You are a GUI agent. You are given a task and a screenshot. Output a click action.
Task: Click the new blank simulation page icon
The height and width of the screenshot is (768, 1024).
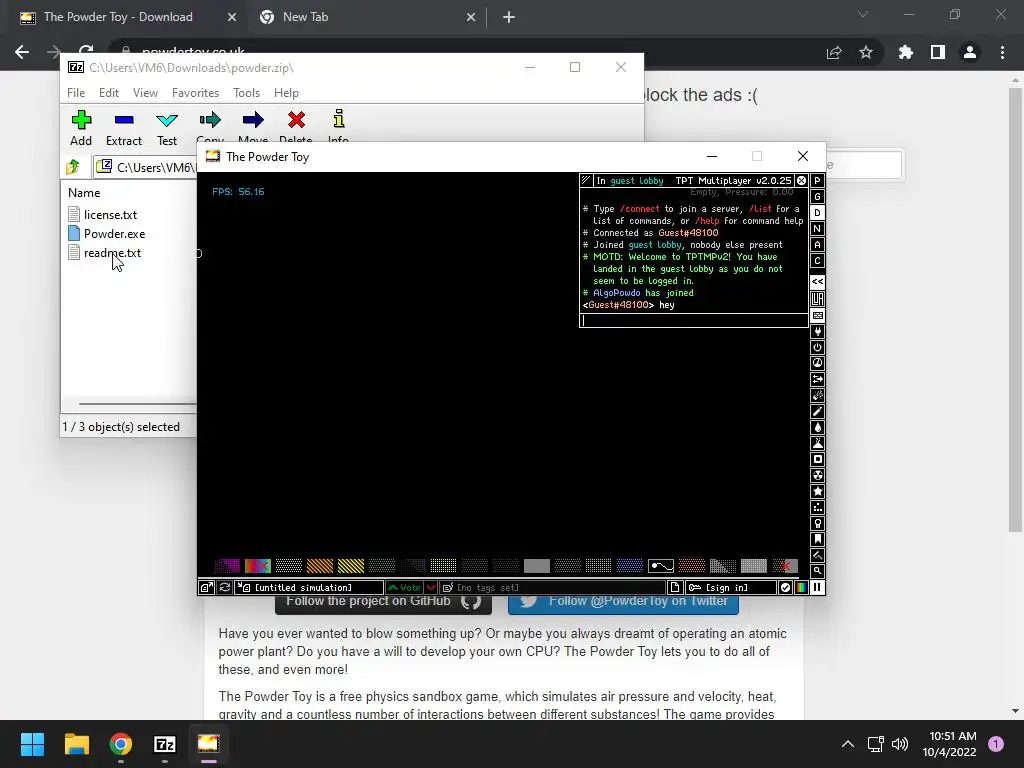pyautogui.click(x=675, y=588)
